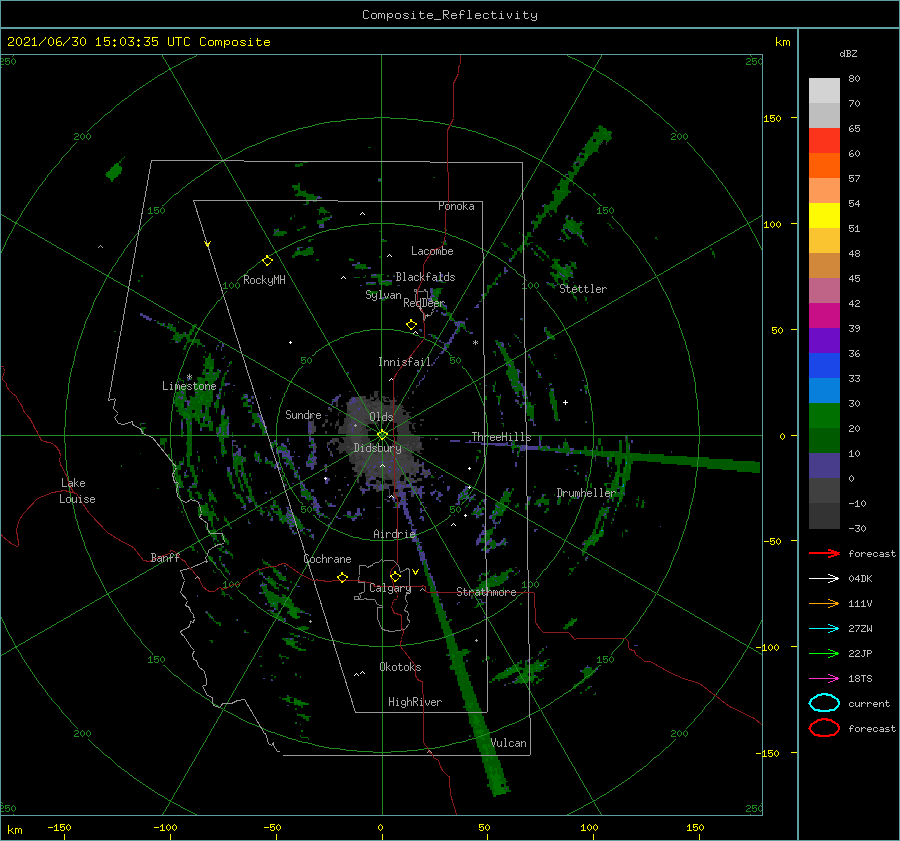Click the yellow V marker beside Calgary

[x=415, y=572]
